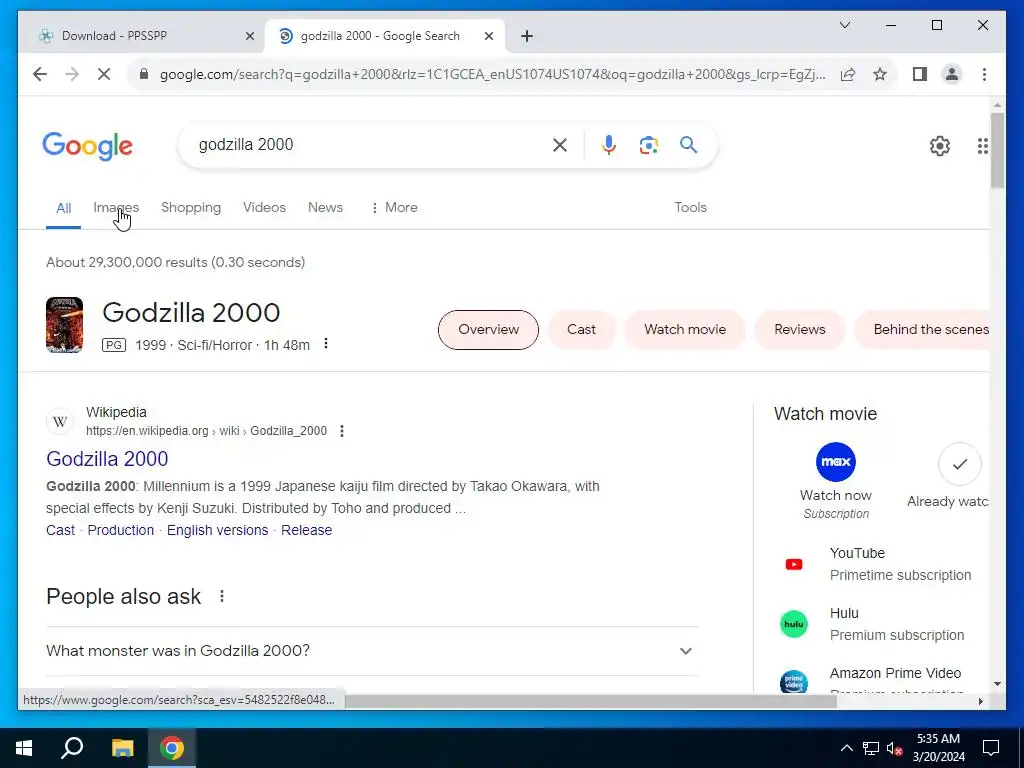This screenshot has width=1024, height=768.
Task: Open options dots beside movie runtime
Action: click(325, 344)
